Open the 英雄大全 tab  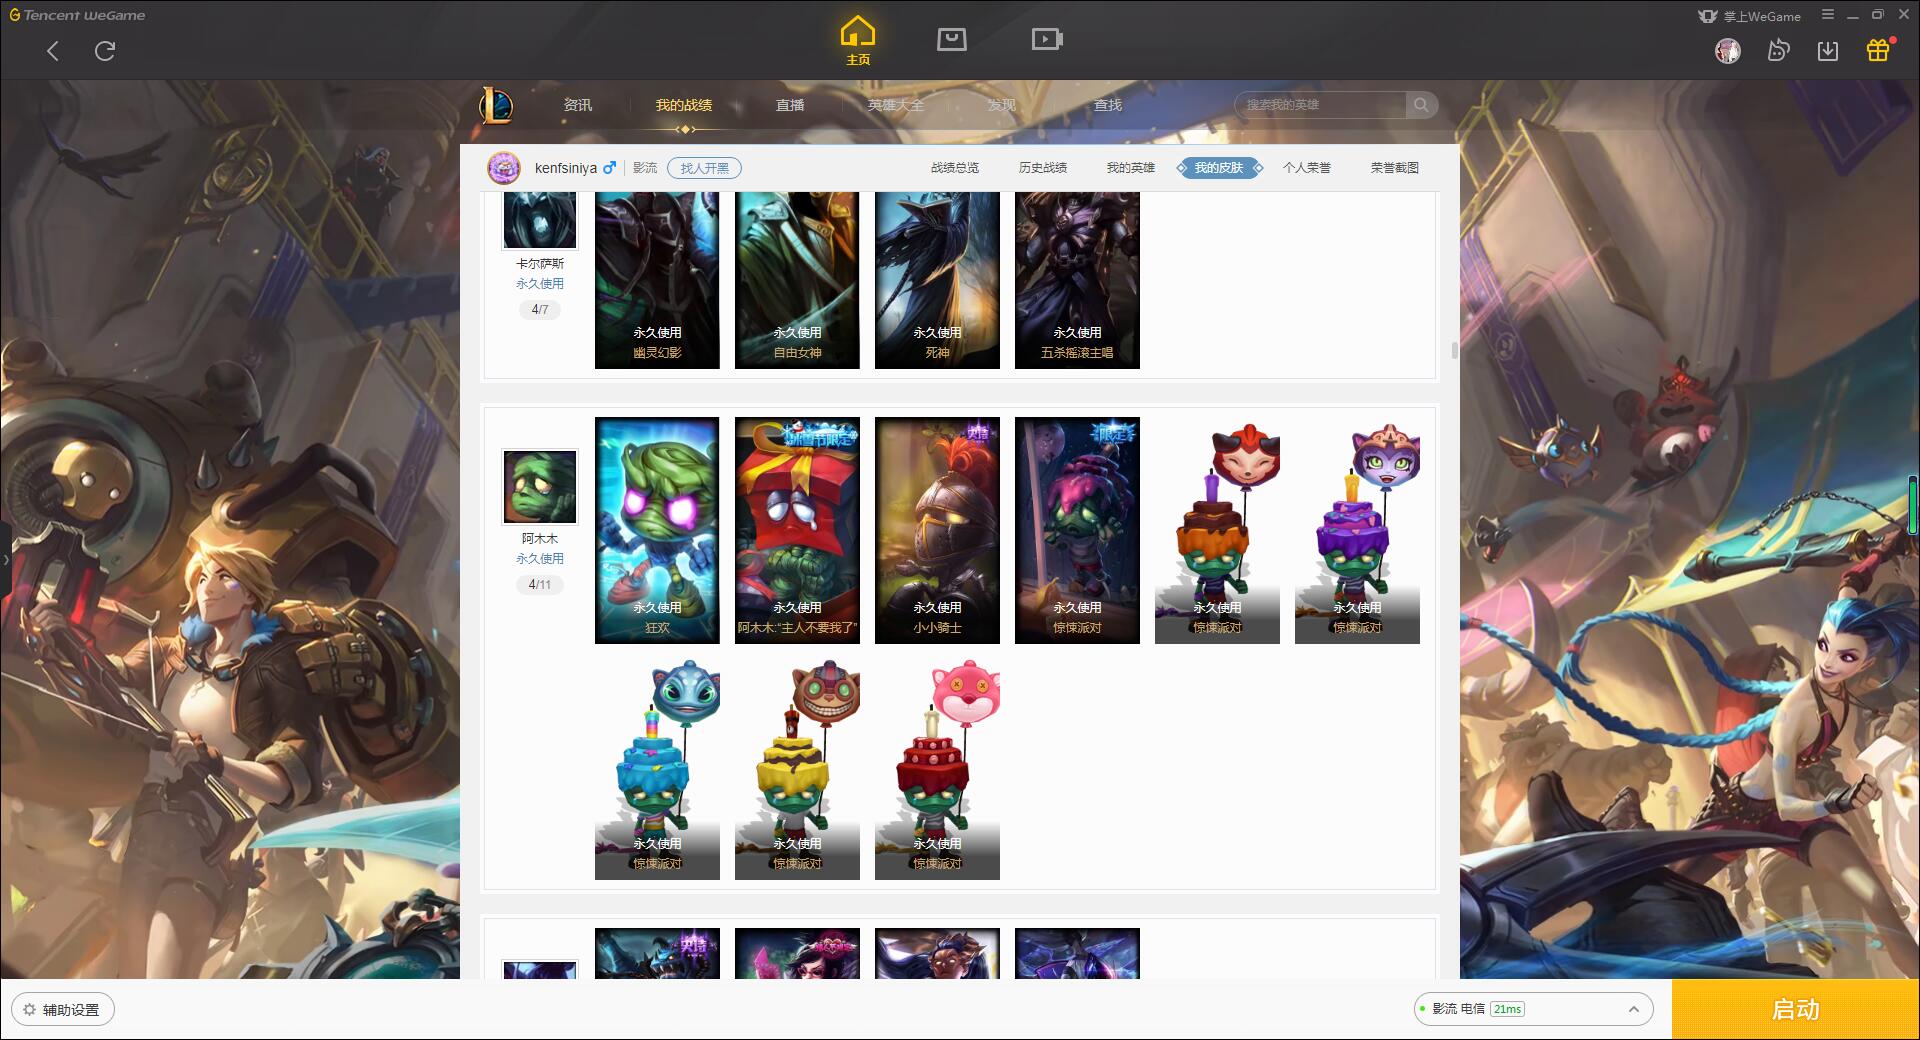tap(896, 105)
